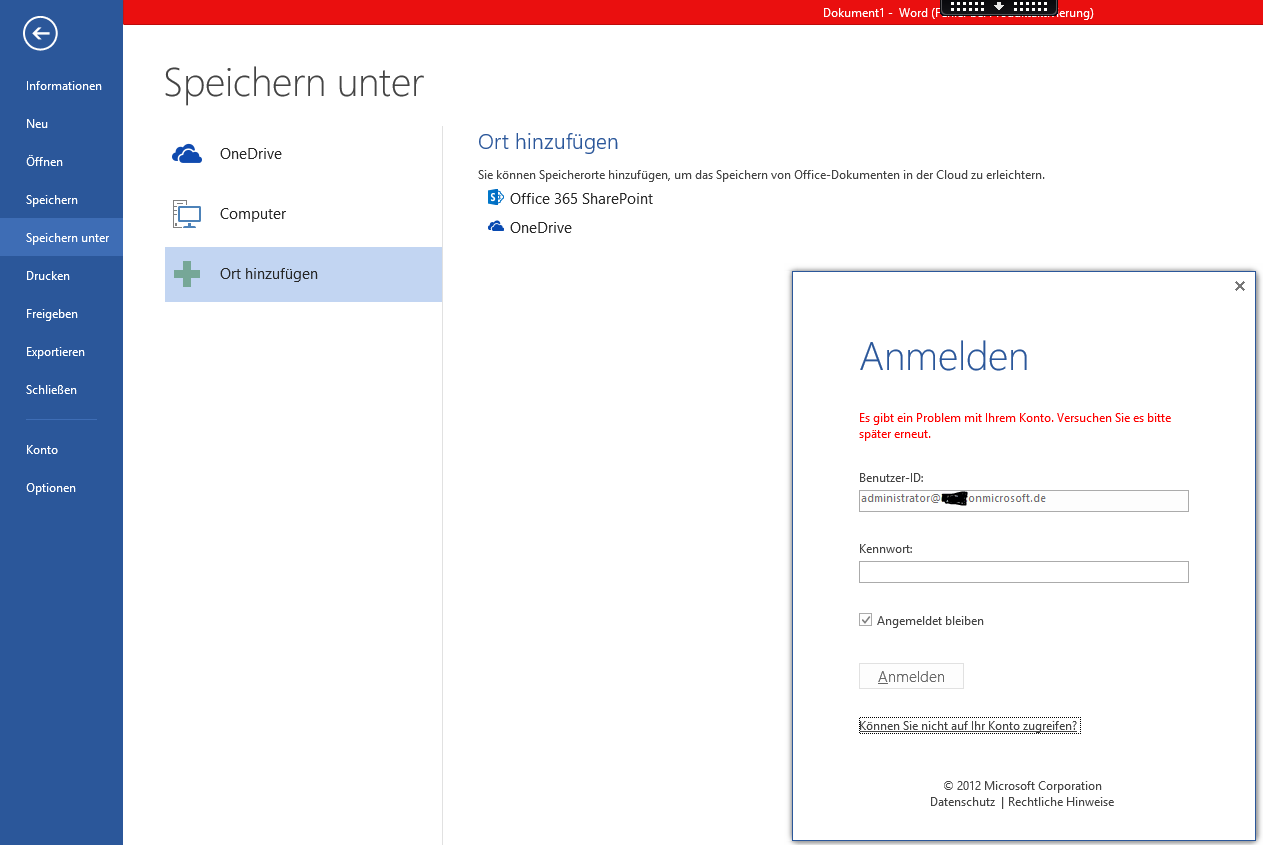This screenshot has height=845, width=1263.
Task: Click the Anmelden sign-in button
Action: coord(911,676)
